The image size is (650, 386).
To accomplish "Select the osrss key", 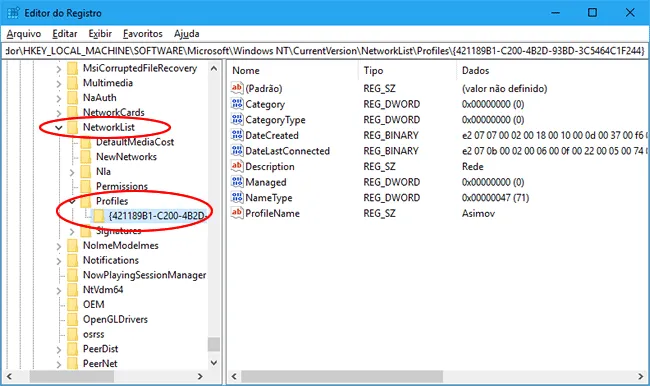I will (94, 334).
